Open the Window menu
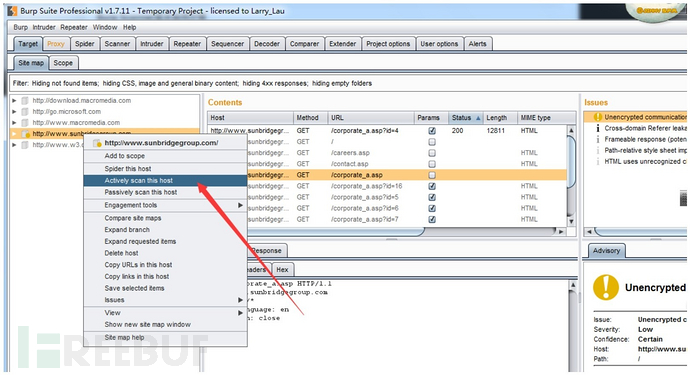This screenshot has width=690, height=375. pos(105,27)
